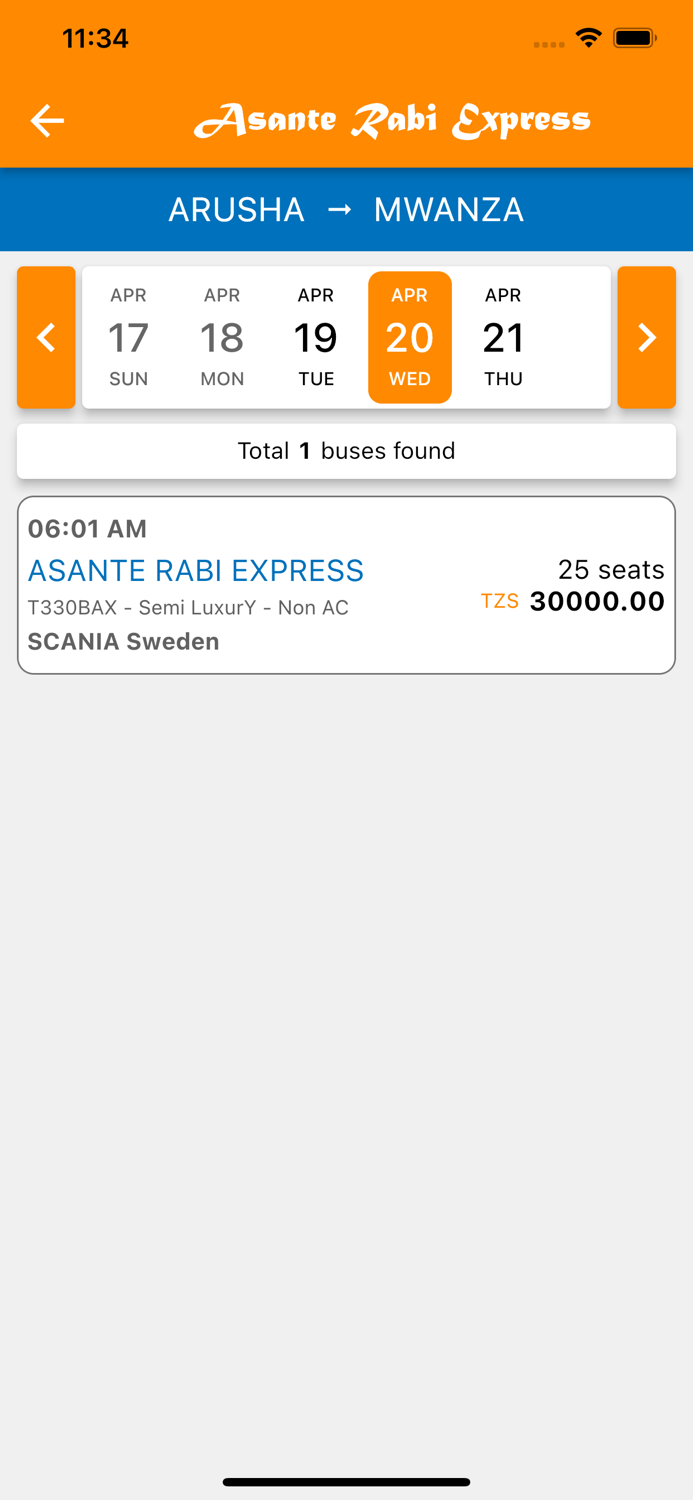Tap the Asante Rabi Express logo title
Image resolution: width=693 pixels, height=1500 pixels.
(393, 119)
